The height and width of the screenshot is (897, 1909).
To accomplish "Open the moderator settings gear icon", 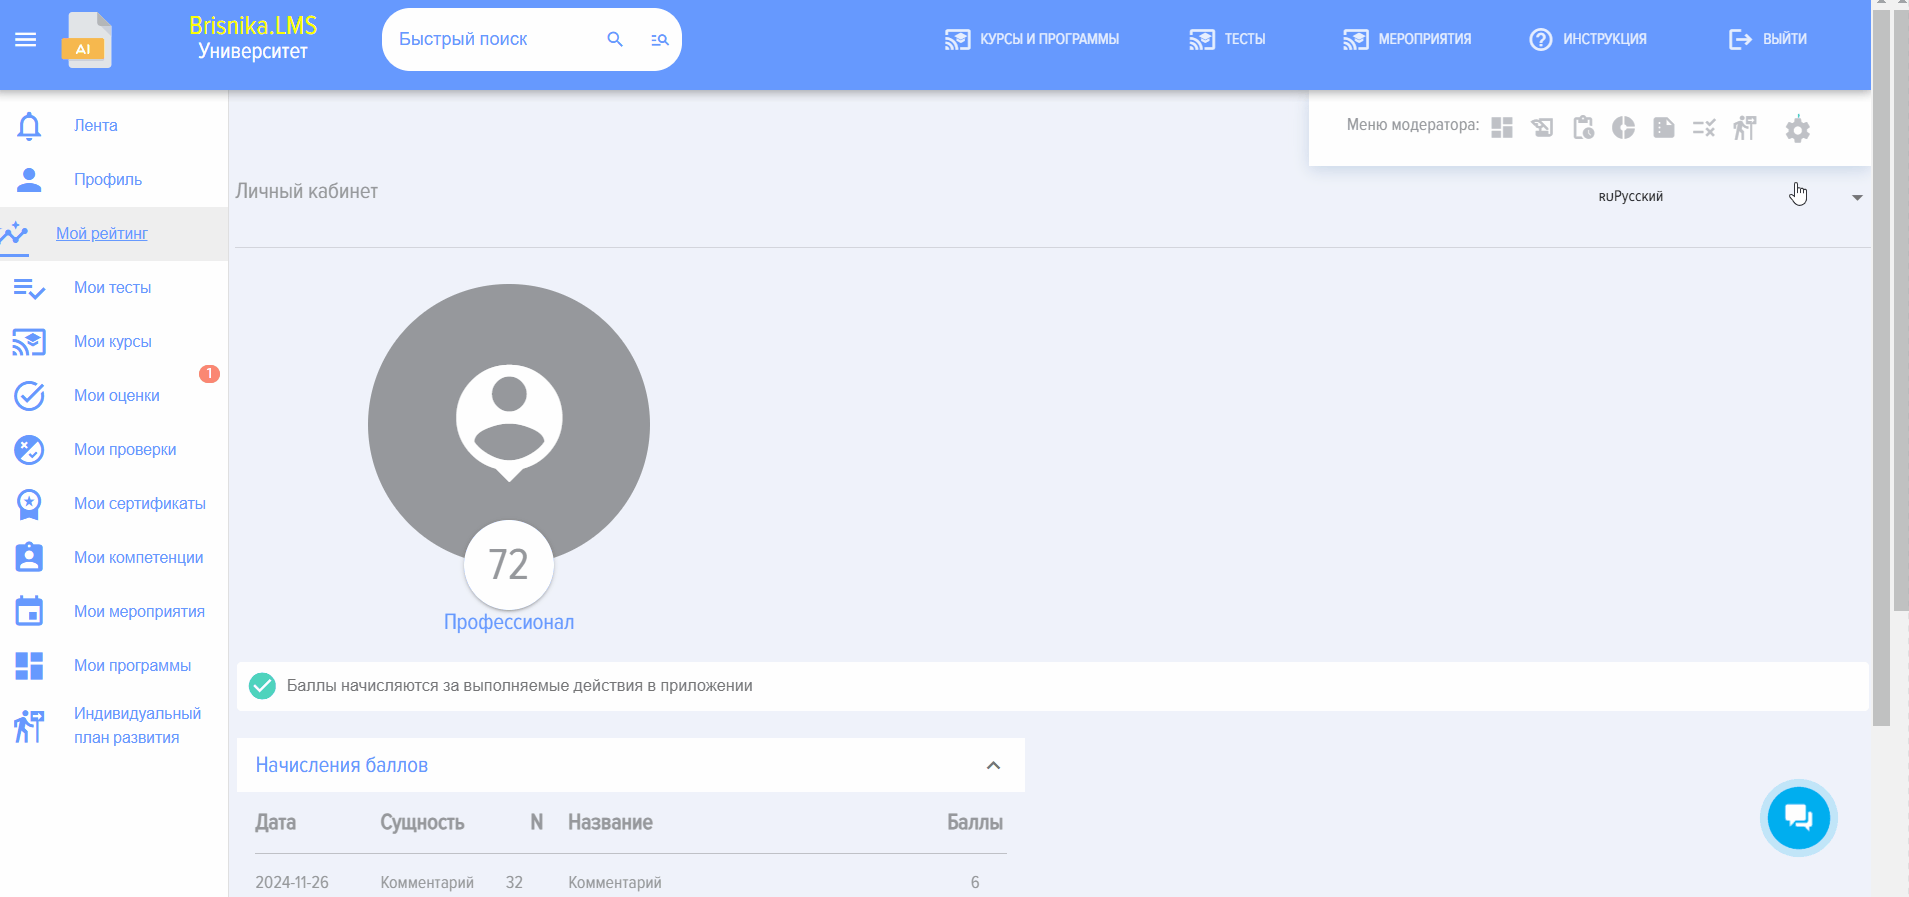I will coord(1797,129).
